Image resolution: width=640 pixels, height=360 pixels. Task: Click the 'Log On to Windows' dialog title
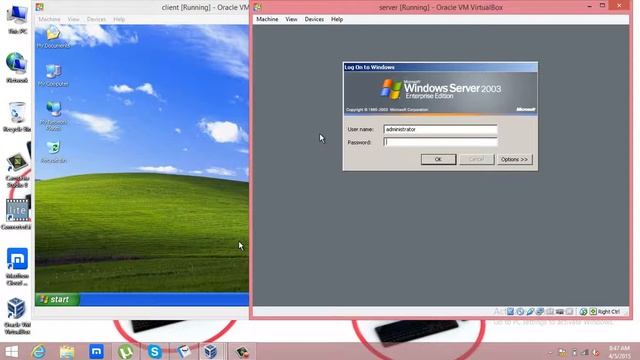click(x=369, y=67)
